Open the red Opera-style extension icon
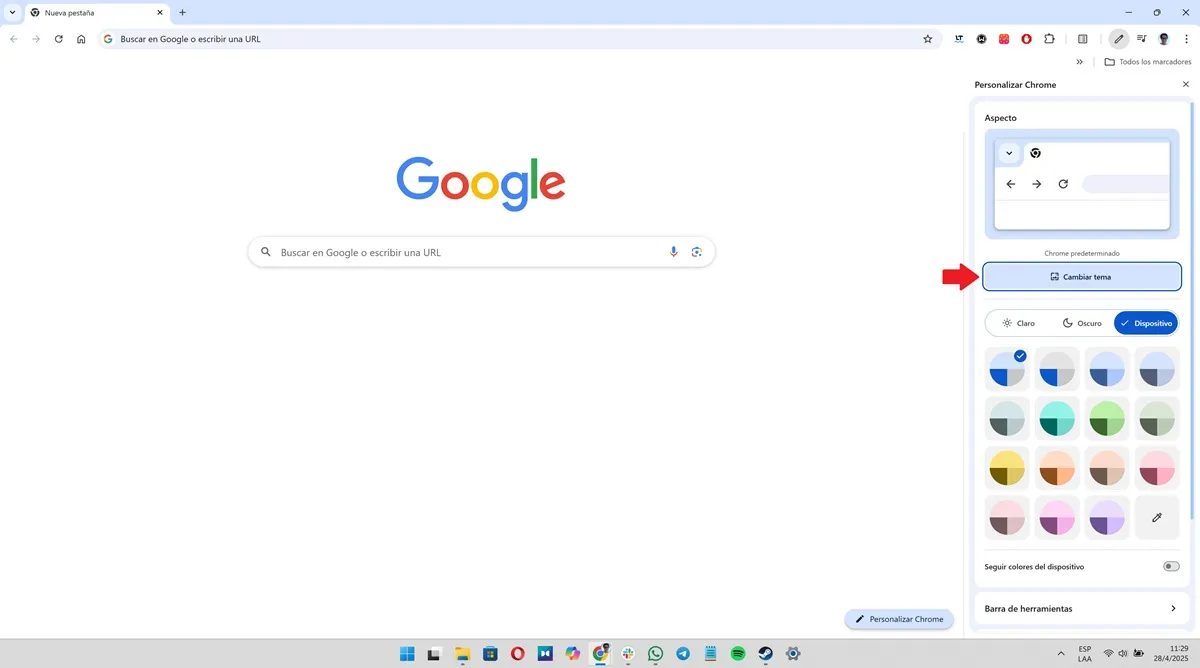The height and width of the screenshot is (668, 1200). (1027, 39)
